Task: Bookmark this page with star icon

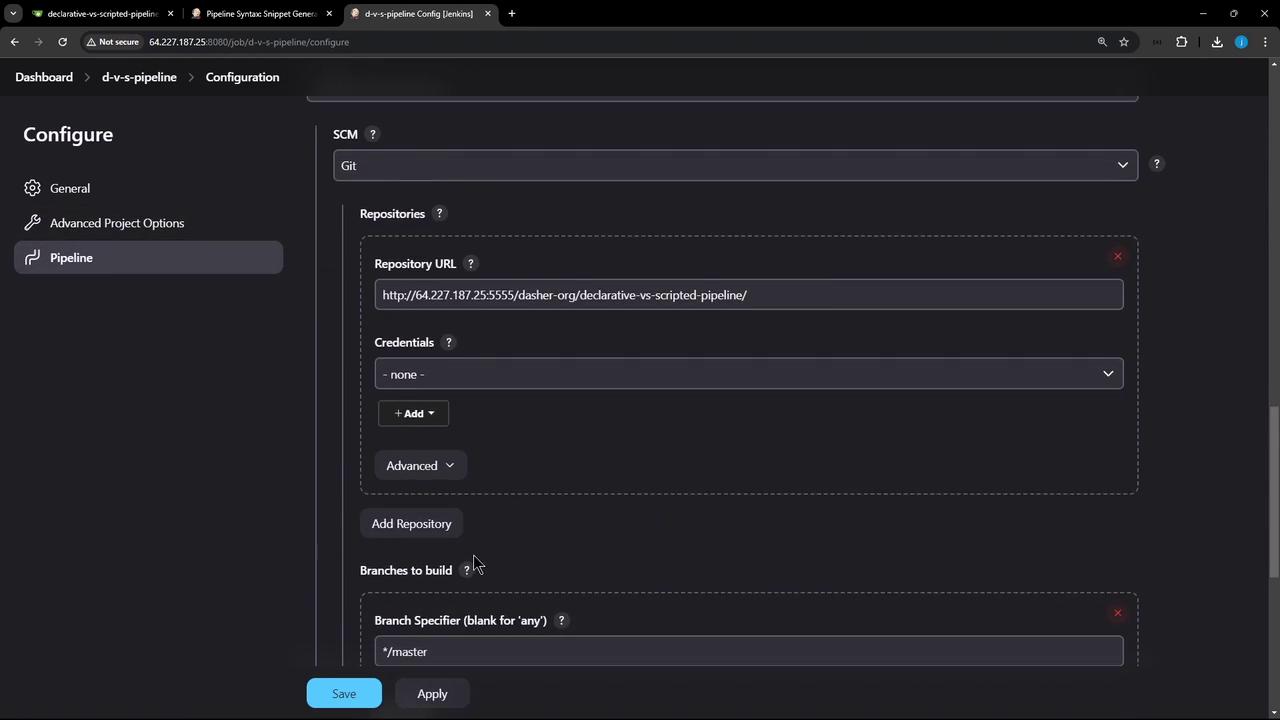Action: coord(1124,42)
